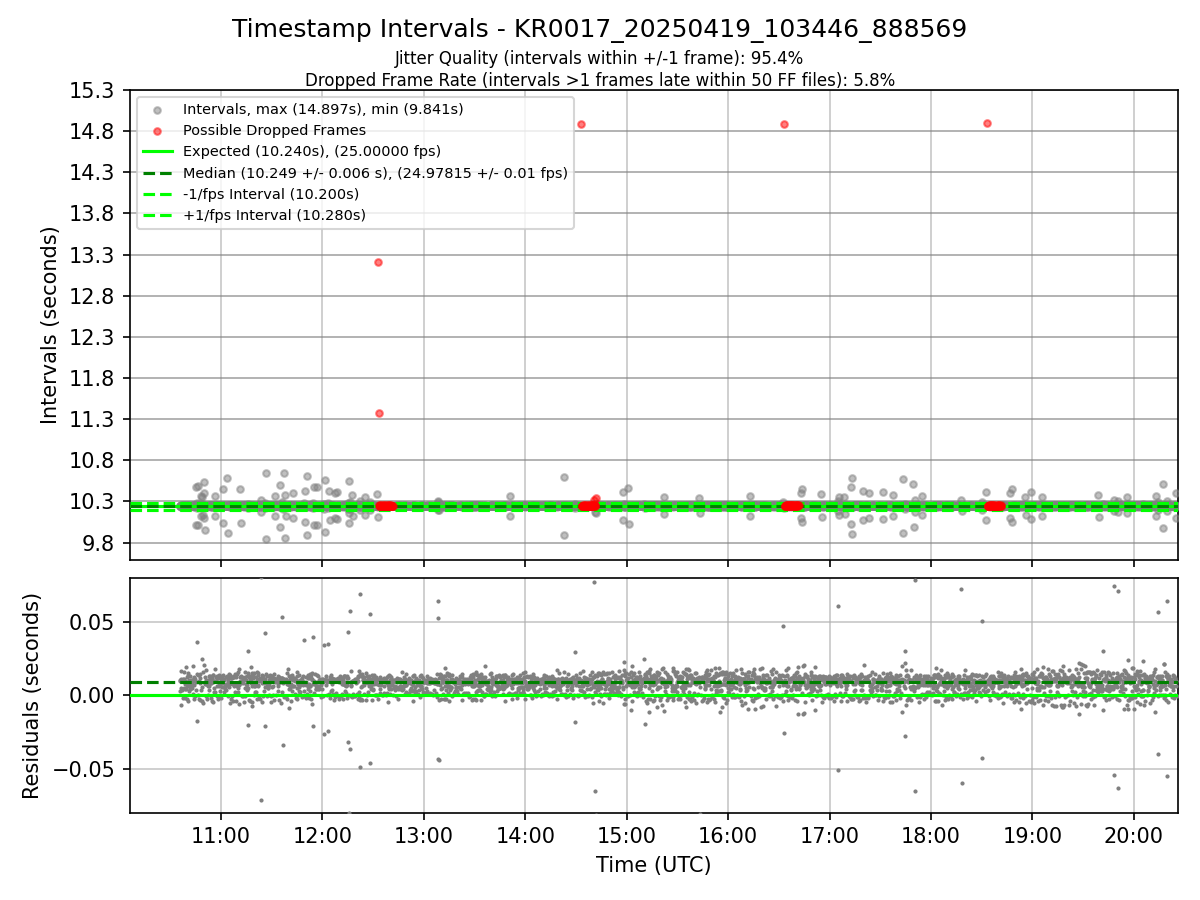1200x900 pixels.
Task: Click the 20:00 time tick label
Action: tap(1134, 835)
